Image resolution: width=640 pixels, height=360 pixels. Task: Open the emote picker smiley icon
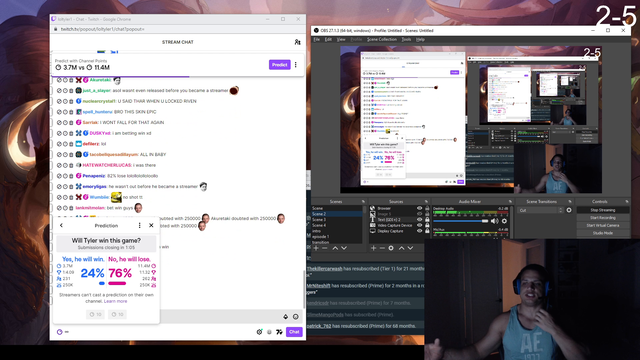[296, 316]
